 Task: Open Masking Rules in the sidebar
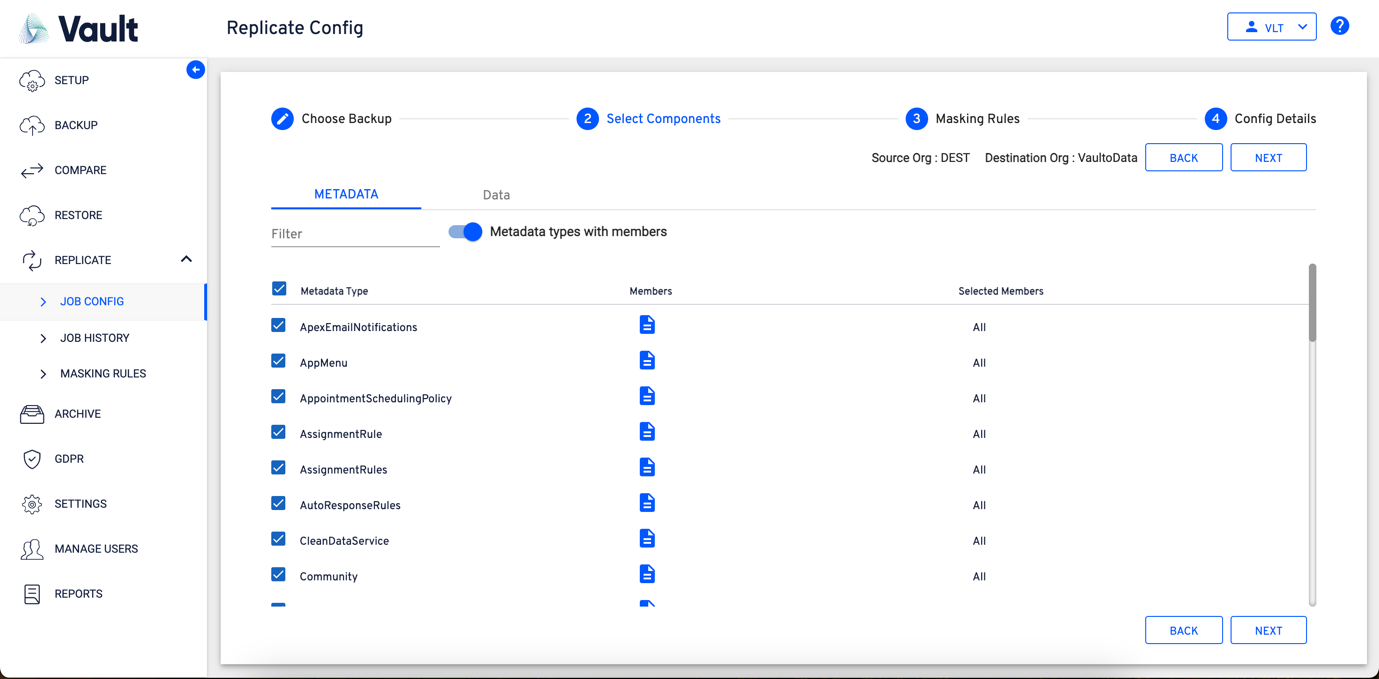(102, 374)
